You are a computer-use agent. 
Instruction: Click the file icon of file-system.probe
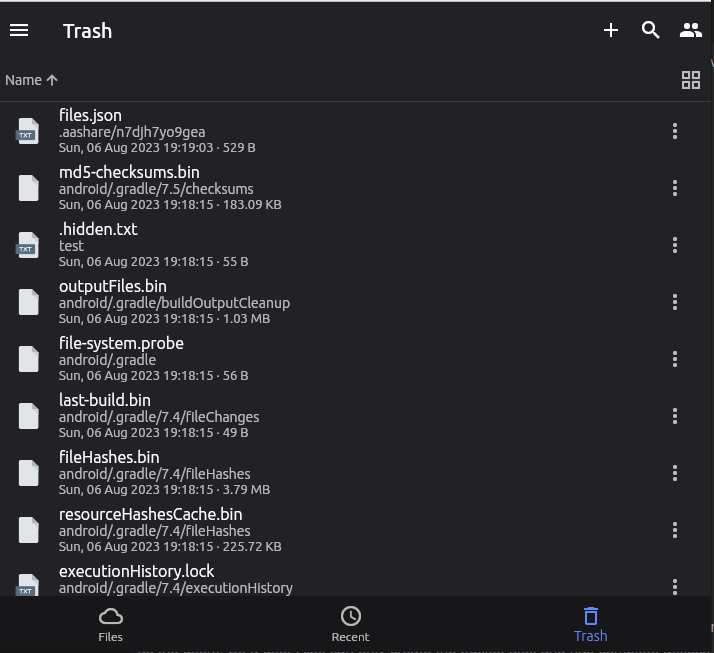point(28,359)
